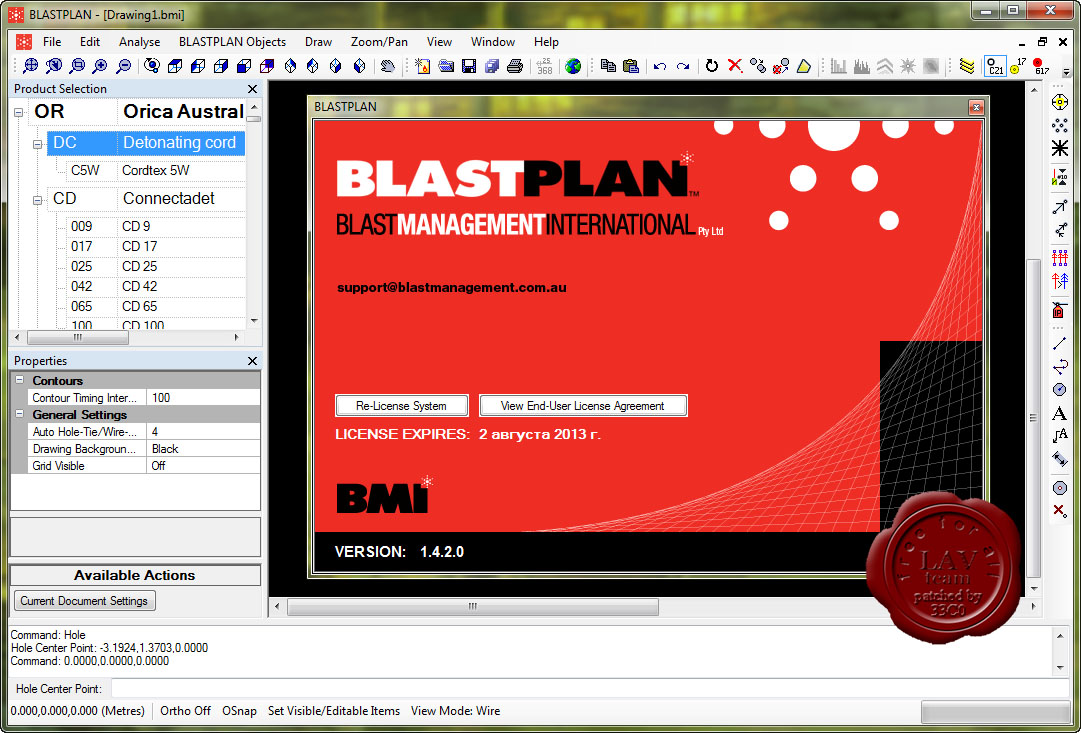Select the black asterisk tool
The height and width of the screenshot is (733, 1081).
coord(1060,148)
